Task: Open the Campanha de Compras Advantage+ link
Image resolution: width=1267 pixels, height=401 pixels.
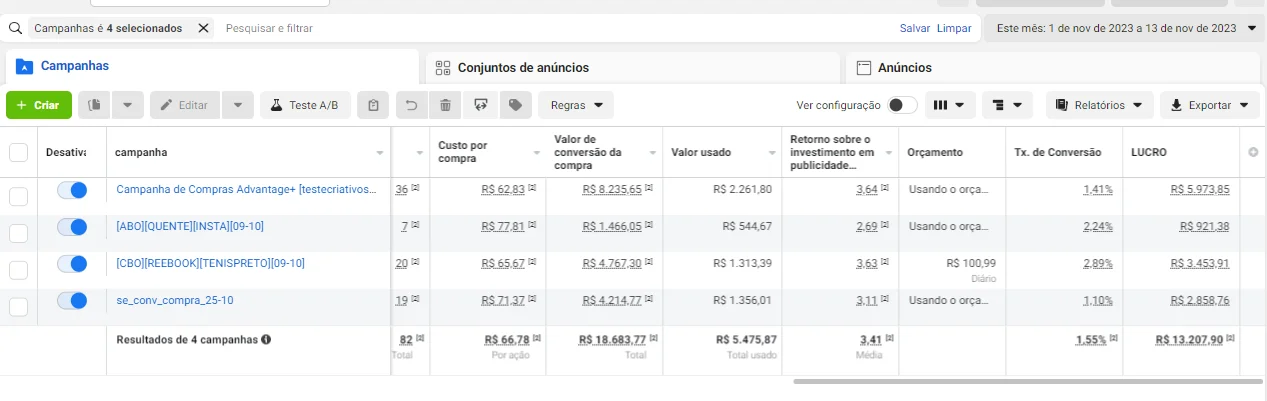Action: click(246, 189)
